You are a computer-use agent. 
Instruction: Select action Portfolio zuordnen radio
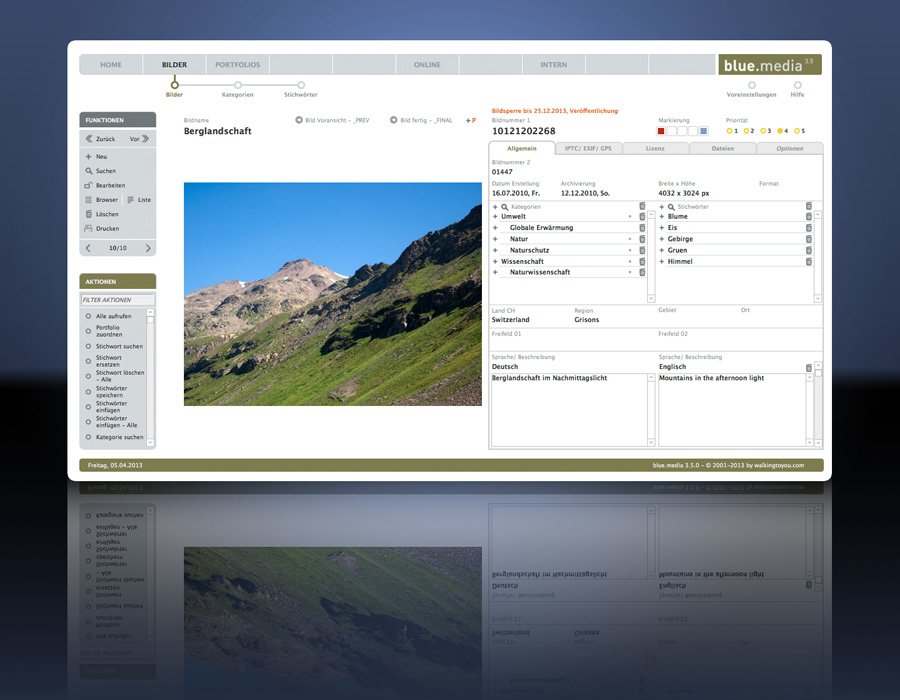pyautogui.click(x=88, y=331)
